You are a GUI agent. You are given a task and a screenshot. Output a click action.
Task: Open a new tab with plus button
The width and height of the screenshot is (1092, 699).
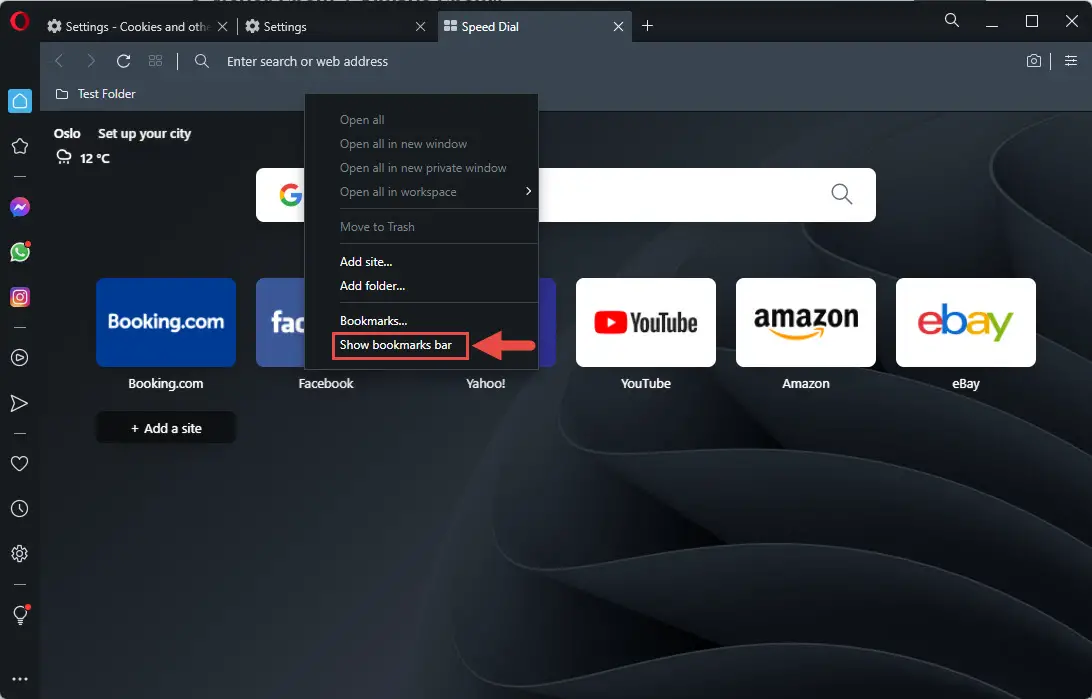(x=647, y=26)
